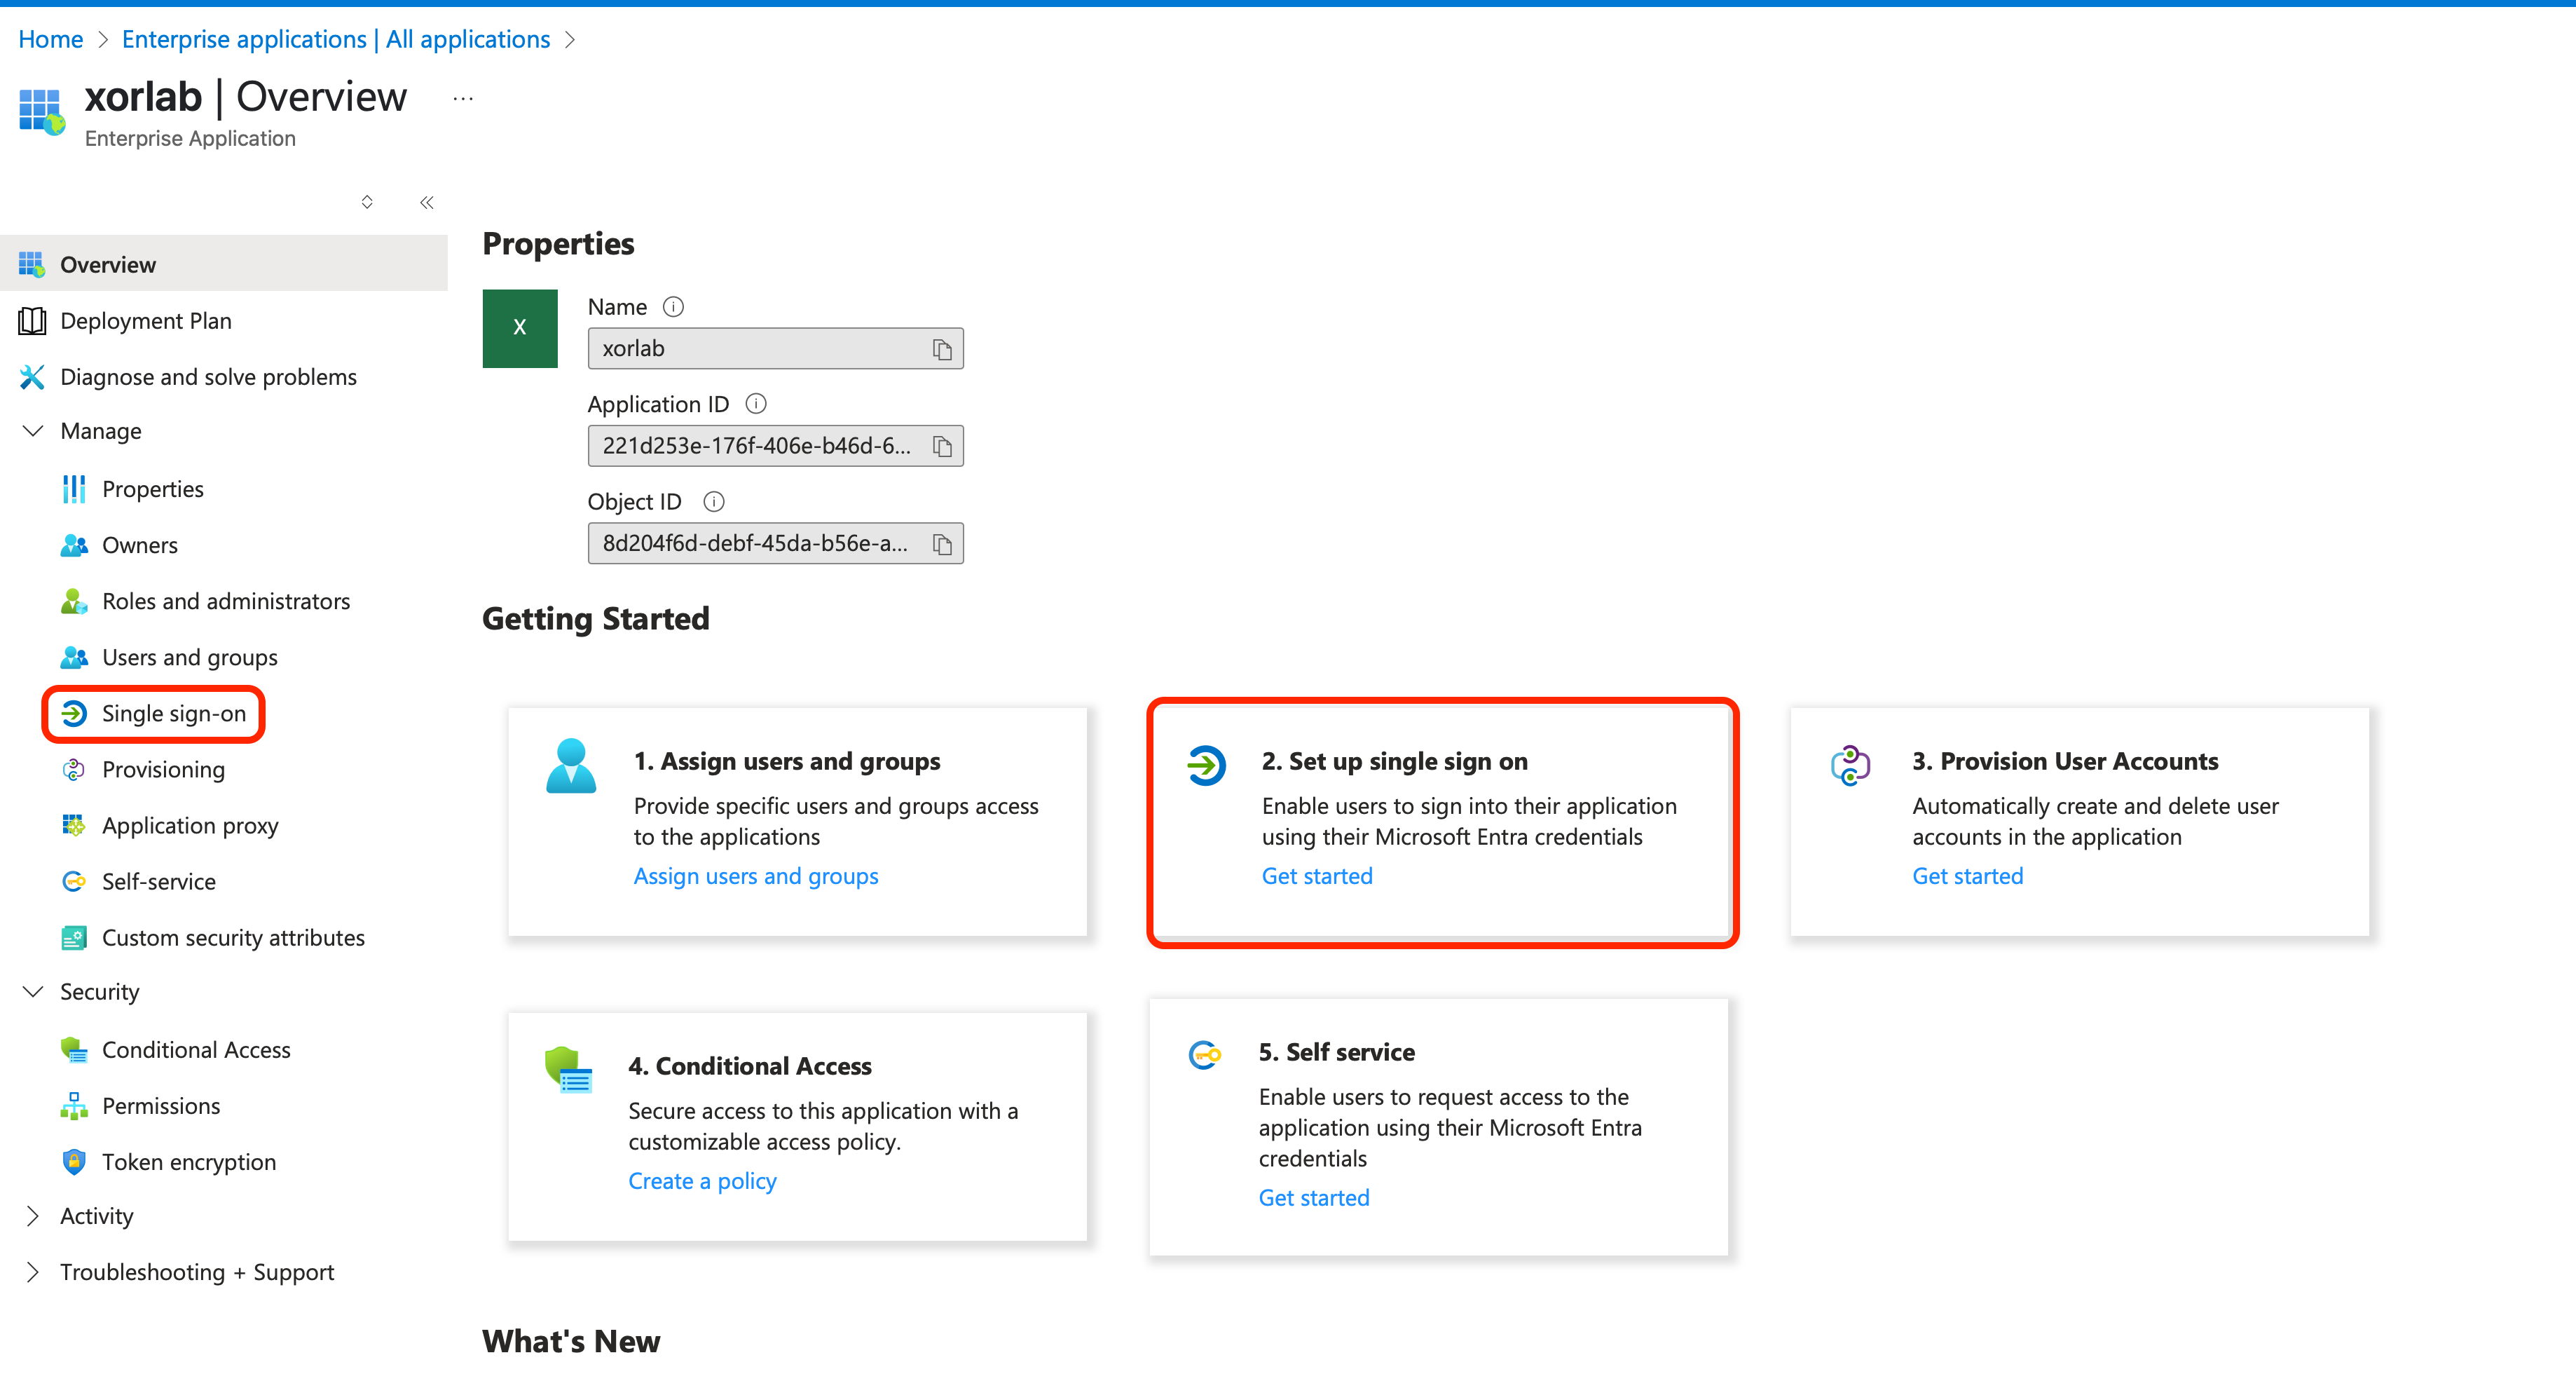
Task: Open Roles and administrators
Action: point(226,601)
